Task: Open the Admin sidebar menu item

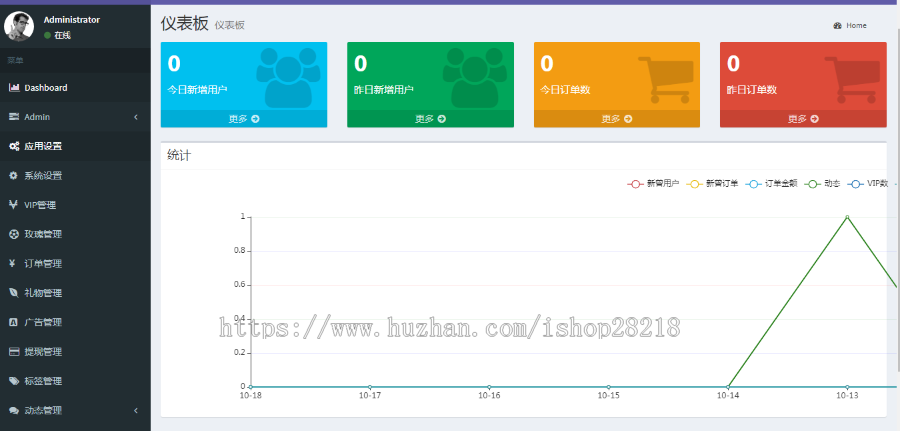Action: click(x=75, y=117)
